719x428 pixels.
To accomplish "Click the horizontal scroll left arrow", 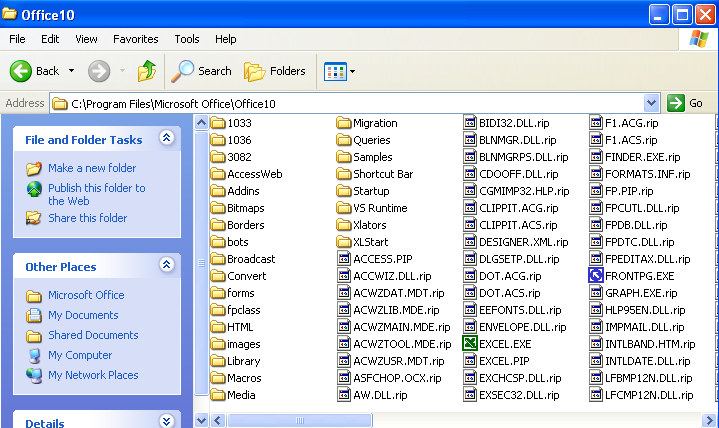I will click(x=218, y=420).
